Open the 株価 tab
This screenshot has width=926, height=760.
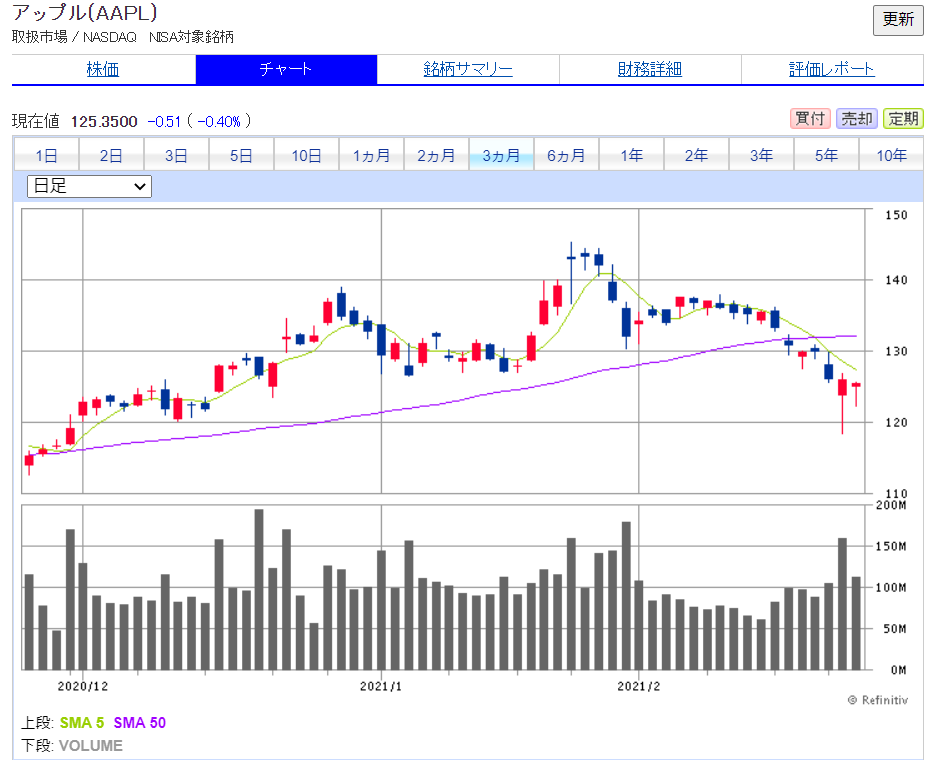103,70
